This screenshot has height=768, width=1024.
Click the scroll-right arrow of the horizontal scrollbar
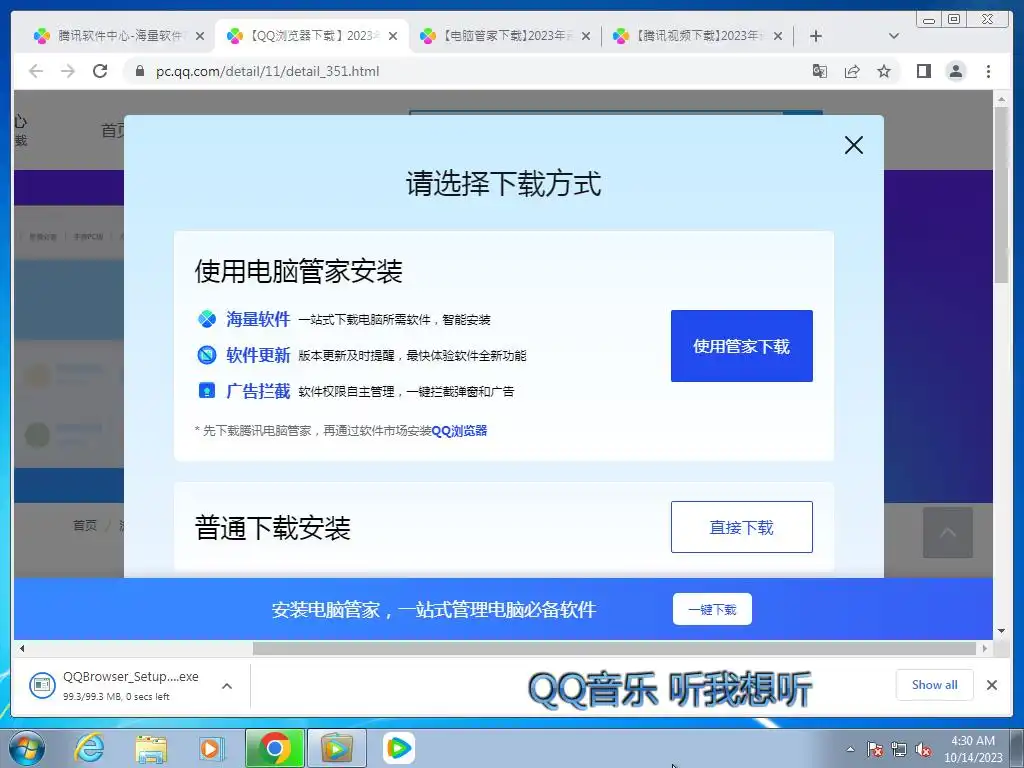pyautogui.click(x=984, y=648)
